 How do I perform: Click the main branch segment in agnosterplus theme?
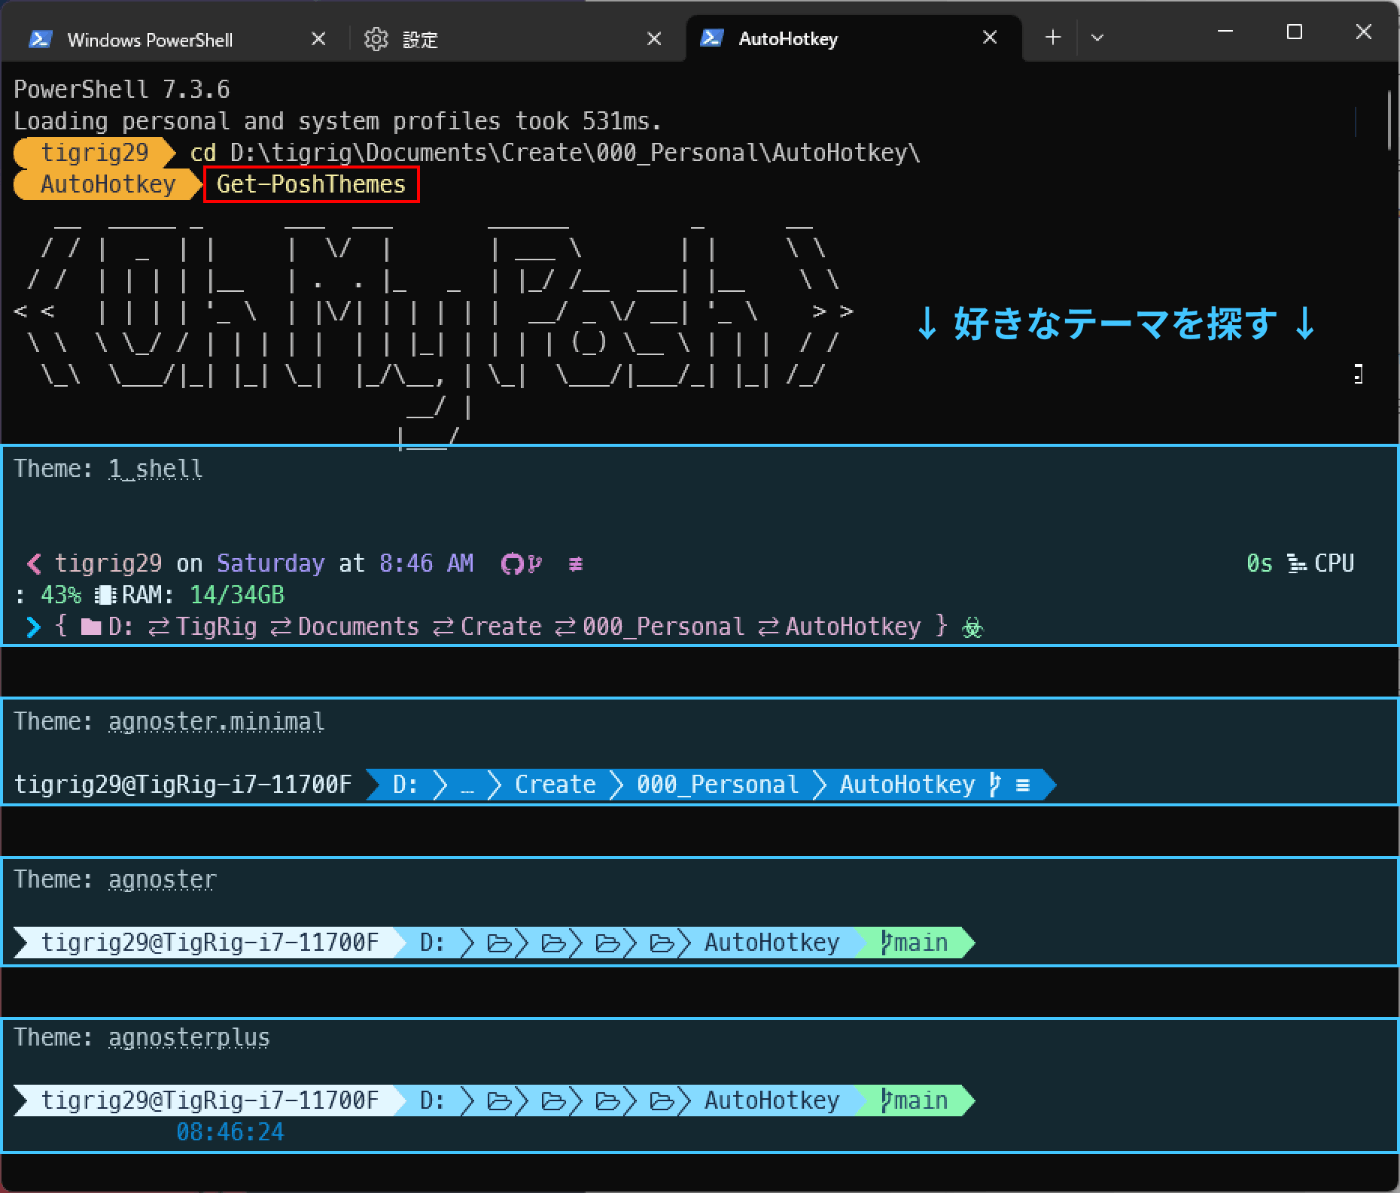(x=914, y=1101)
